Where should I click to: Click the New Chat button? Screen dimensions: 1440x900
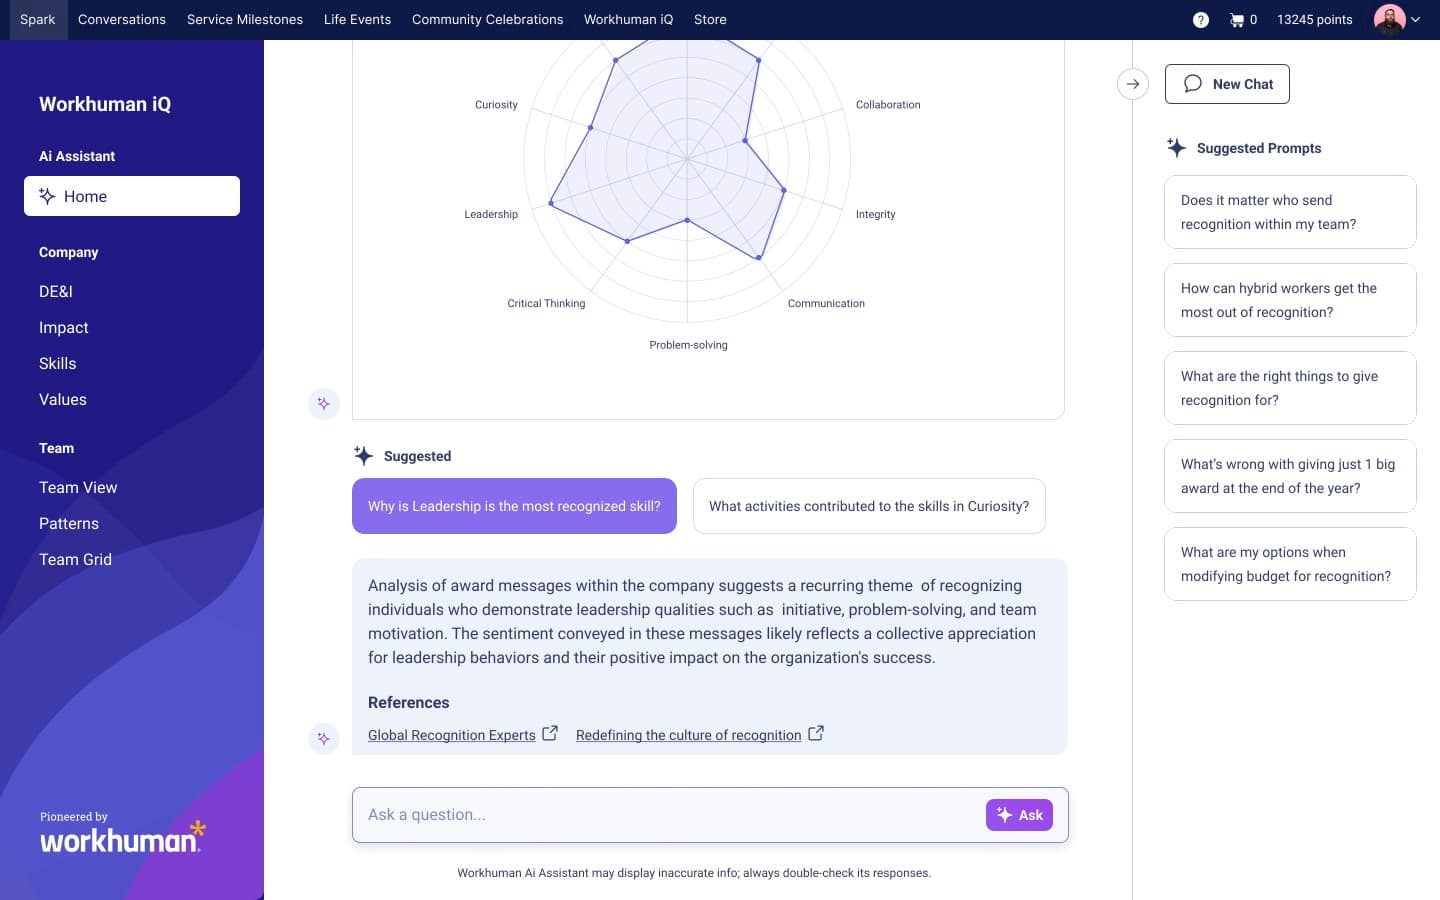(x=1227, y=84)
